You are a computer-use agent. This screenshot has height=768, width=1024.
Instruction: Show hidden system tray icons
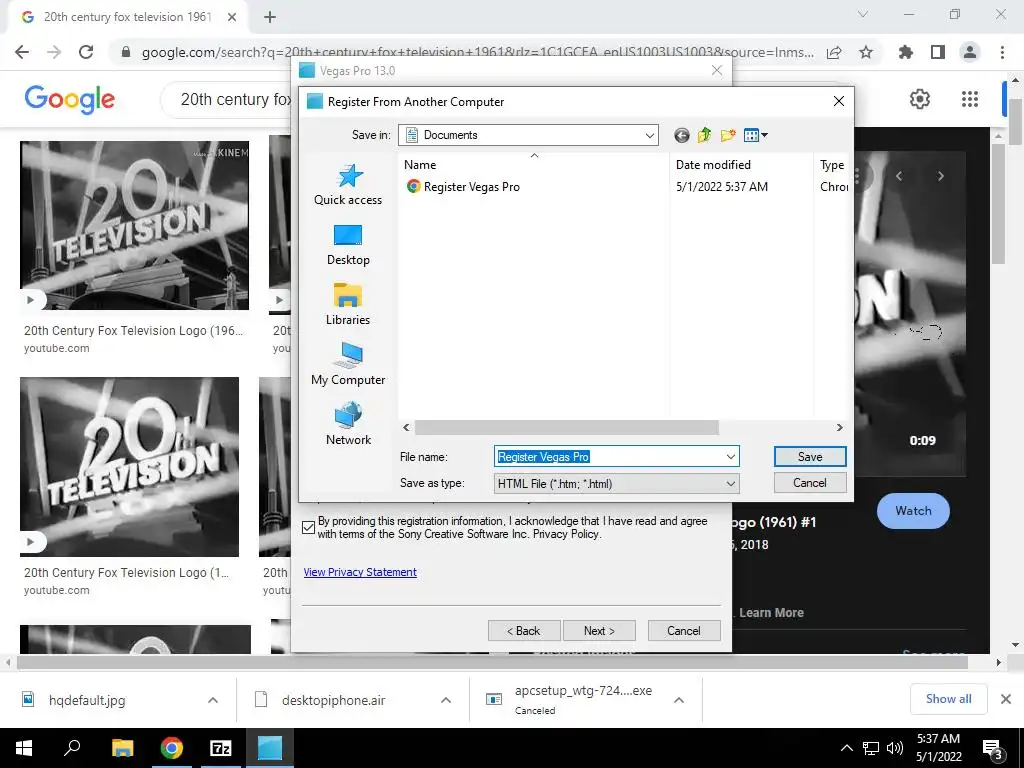point(846,748)
